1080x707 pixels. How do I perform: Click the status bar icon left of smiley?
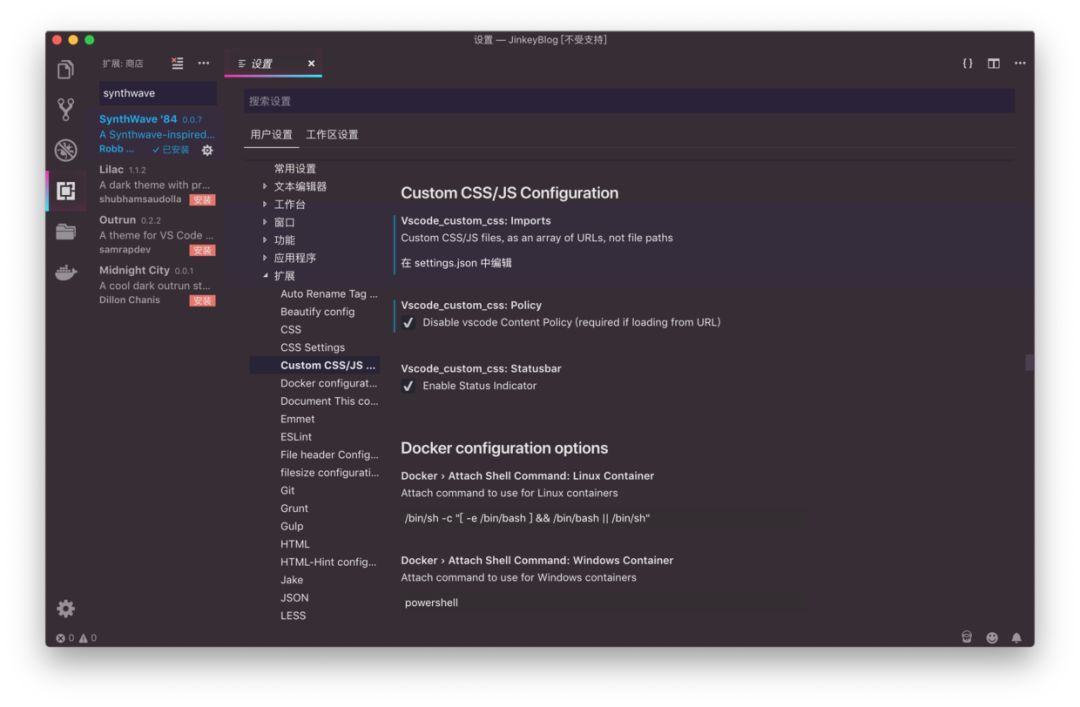966,637
